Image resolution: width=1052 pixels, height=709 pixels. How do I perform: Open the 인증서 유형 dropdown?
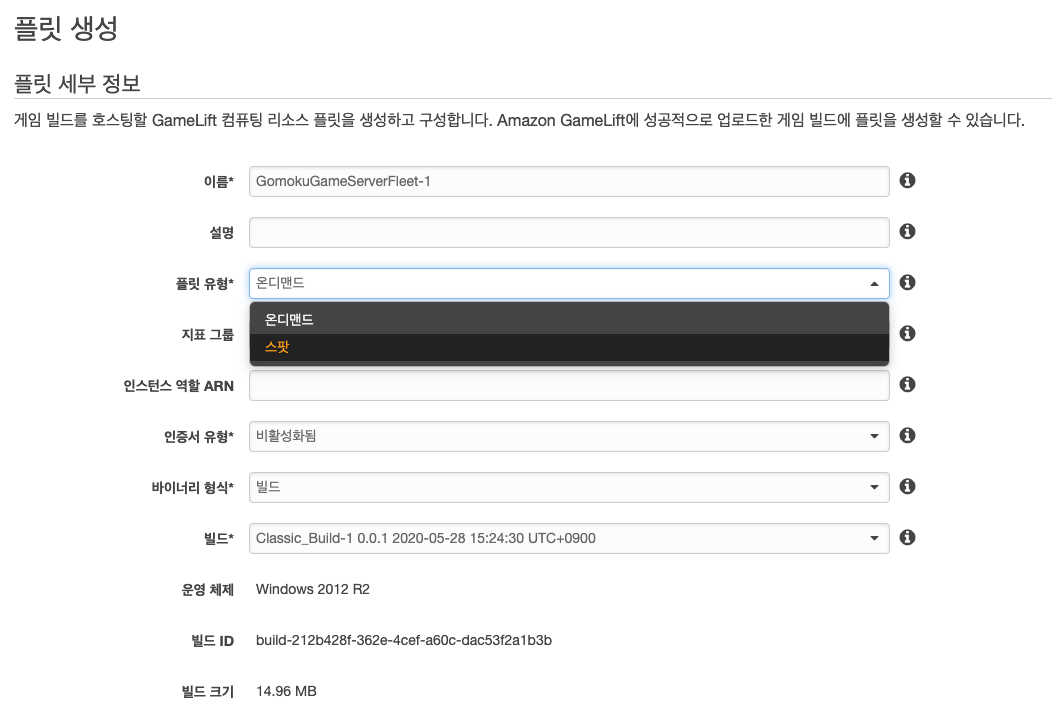click(569, 436)
